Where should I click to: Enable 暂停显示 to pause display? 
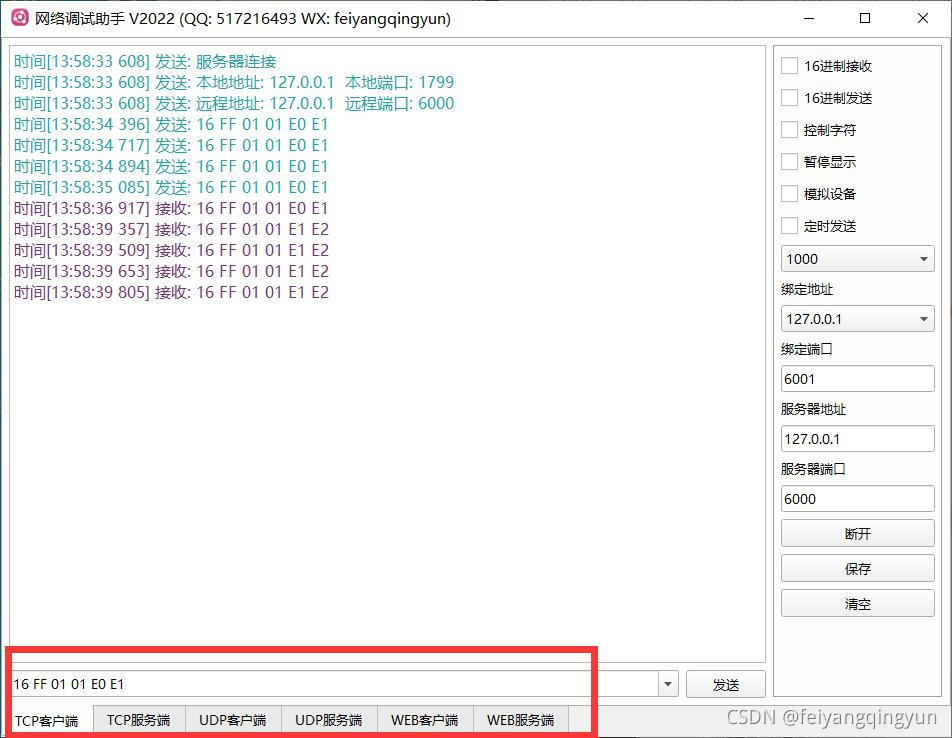tap(789, 162)
